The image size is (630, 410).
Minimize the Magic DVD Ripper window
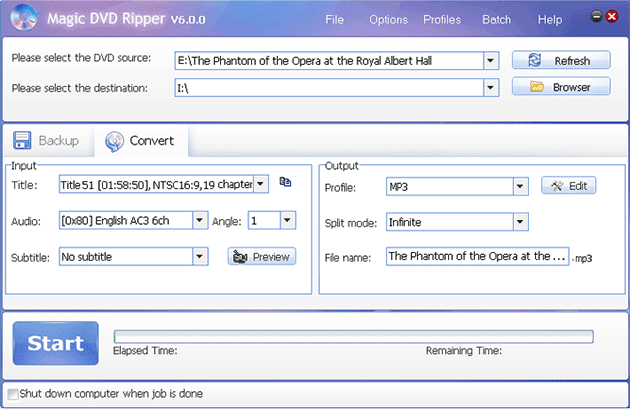(597, 16)
